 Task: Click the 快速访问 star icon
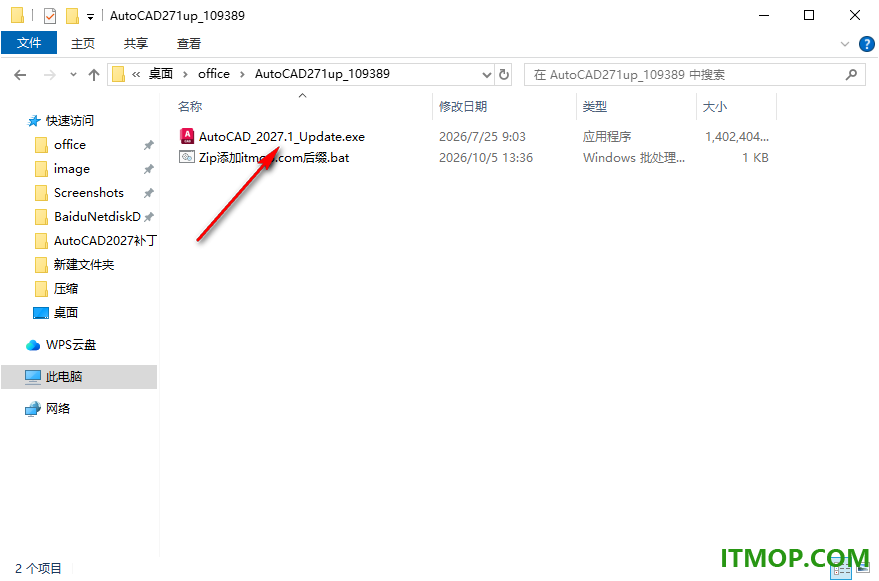click(x=34, y=121)
